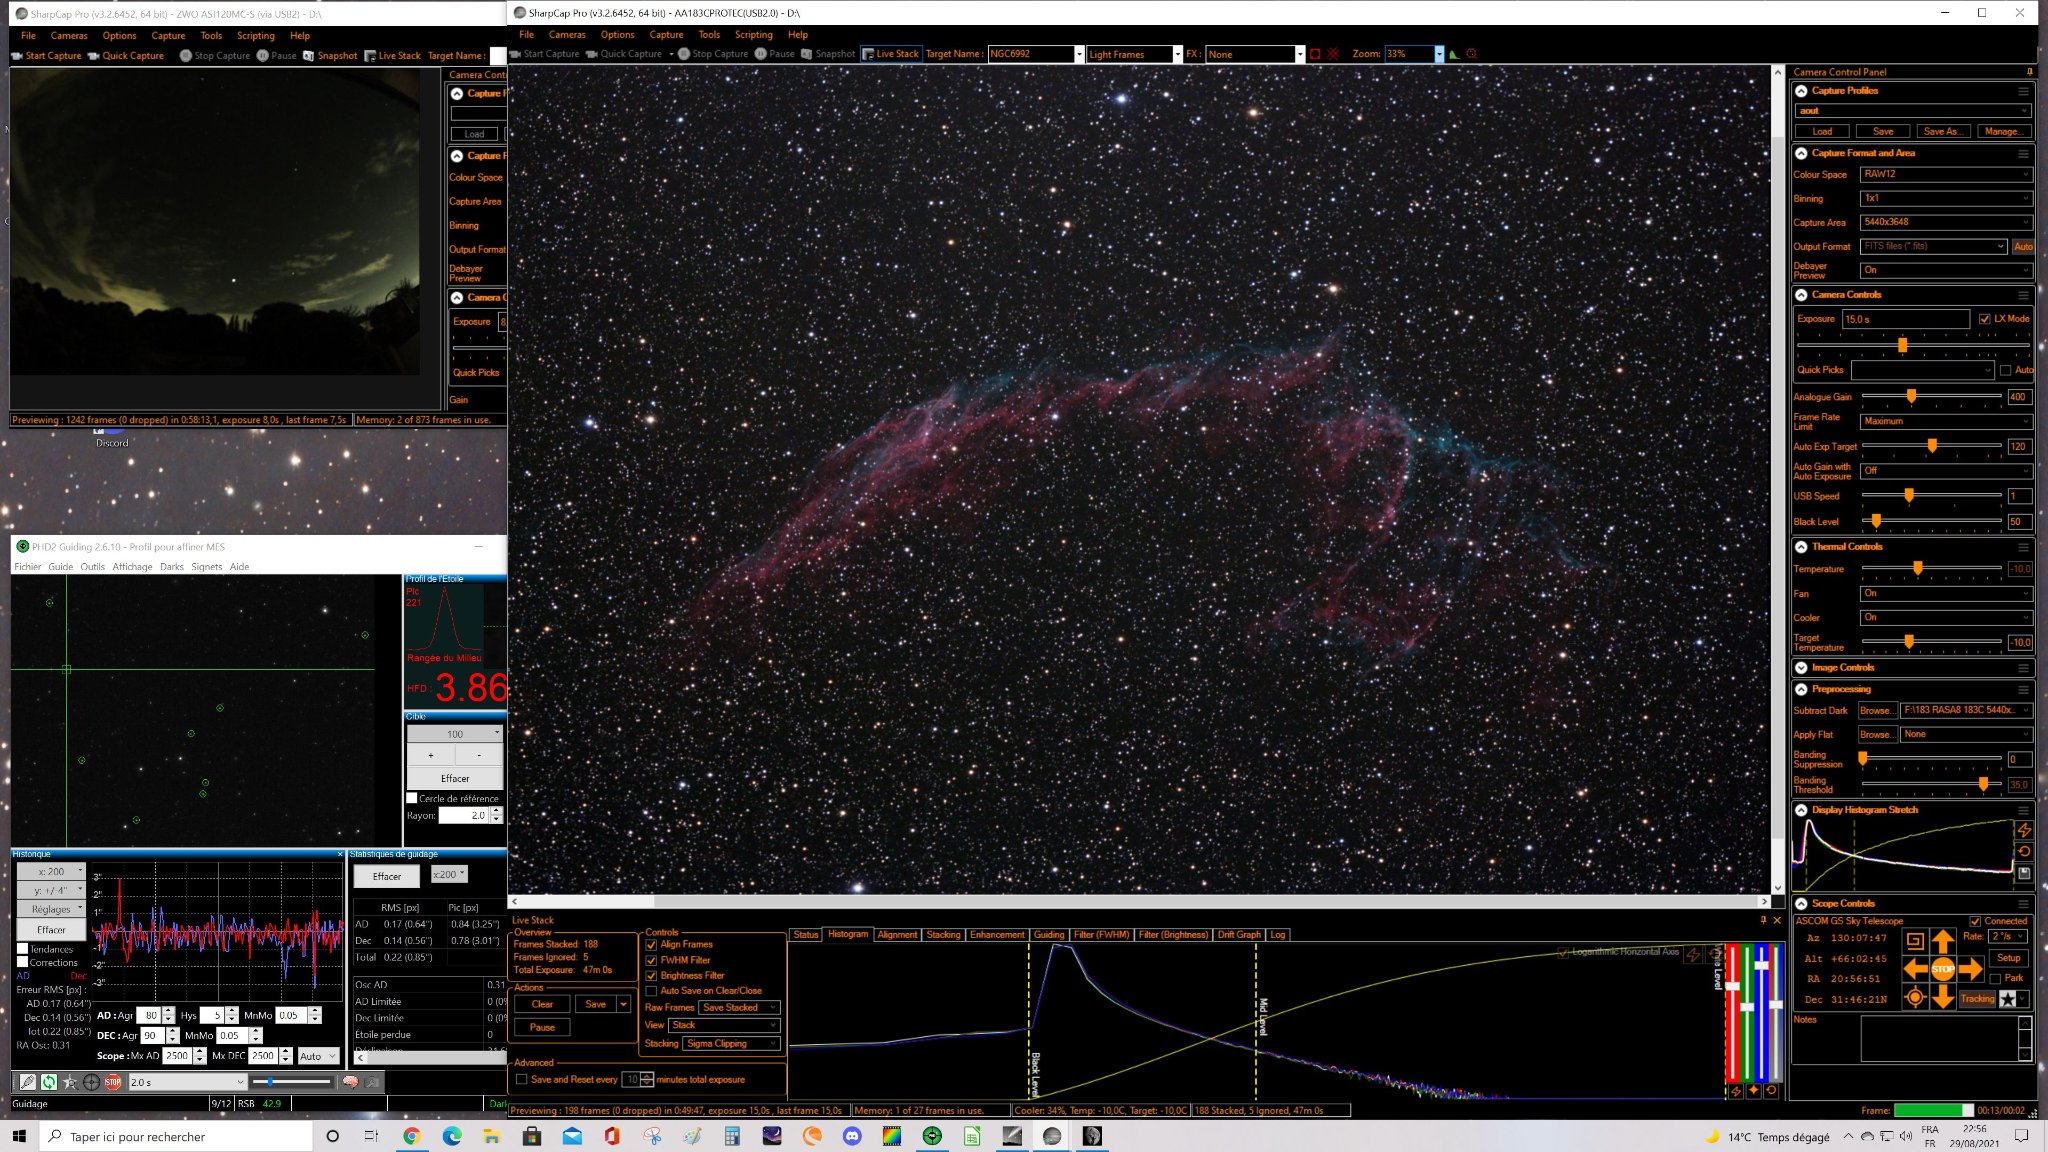Toggle the LX Mode checkbox
The height and width of the screenshot is (1152, 2048).
1984,319
